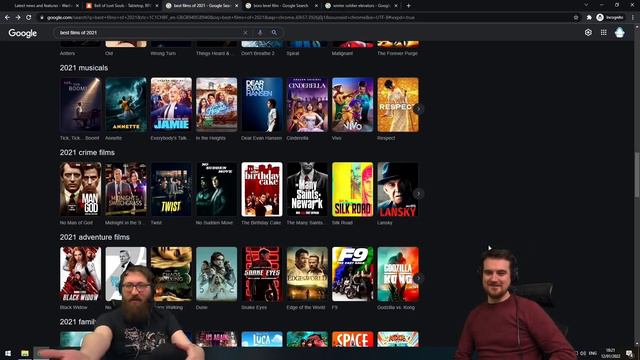Open the Cinderella movie poster
The height and width of the screenshot is (360, 640).
[x=307, y=104]
